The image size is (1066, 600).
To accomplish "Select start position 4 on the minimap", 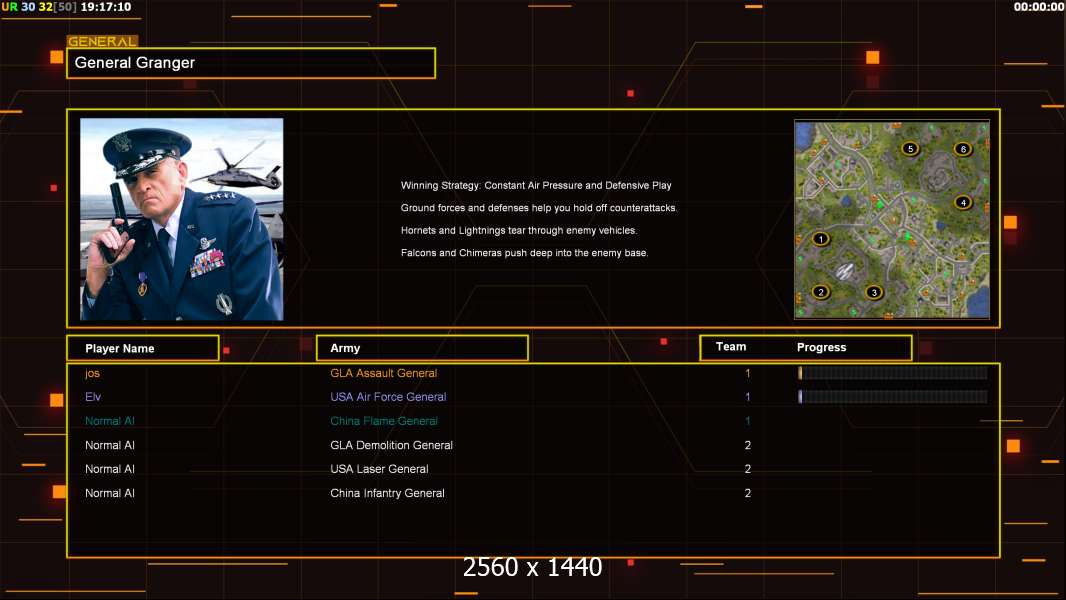I will tap(963, 202).
